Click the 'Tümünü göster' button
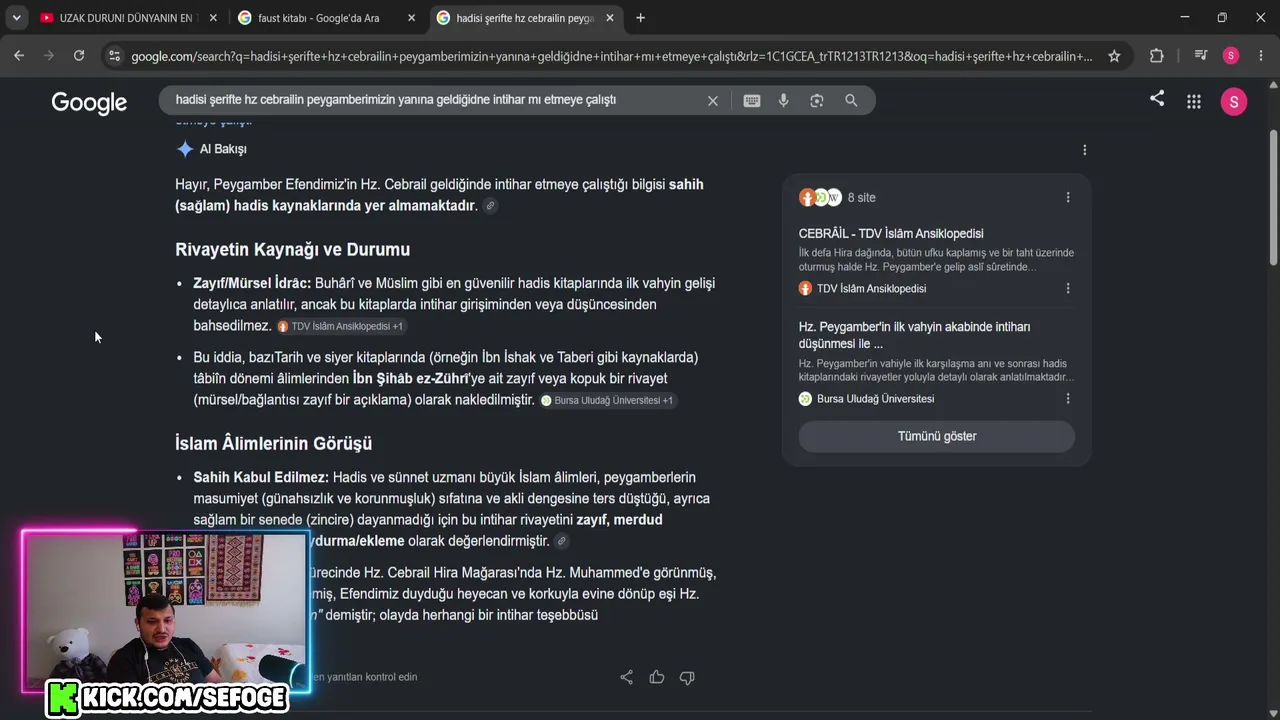The width and height of the screenshot is (1280, 720). tap(937, 436)
